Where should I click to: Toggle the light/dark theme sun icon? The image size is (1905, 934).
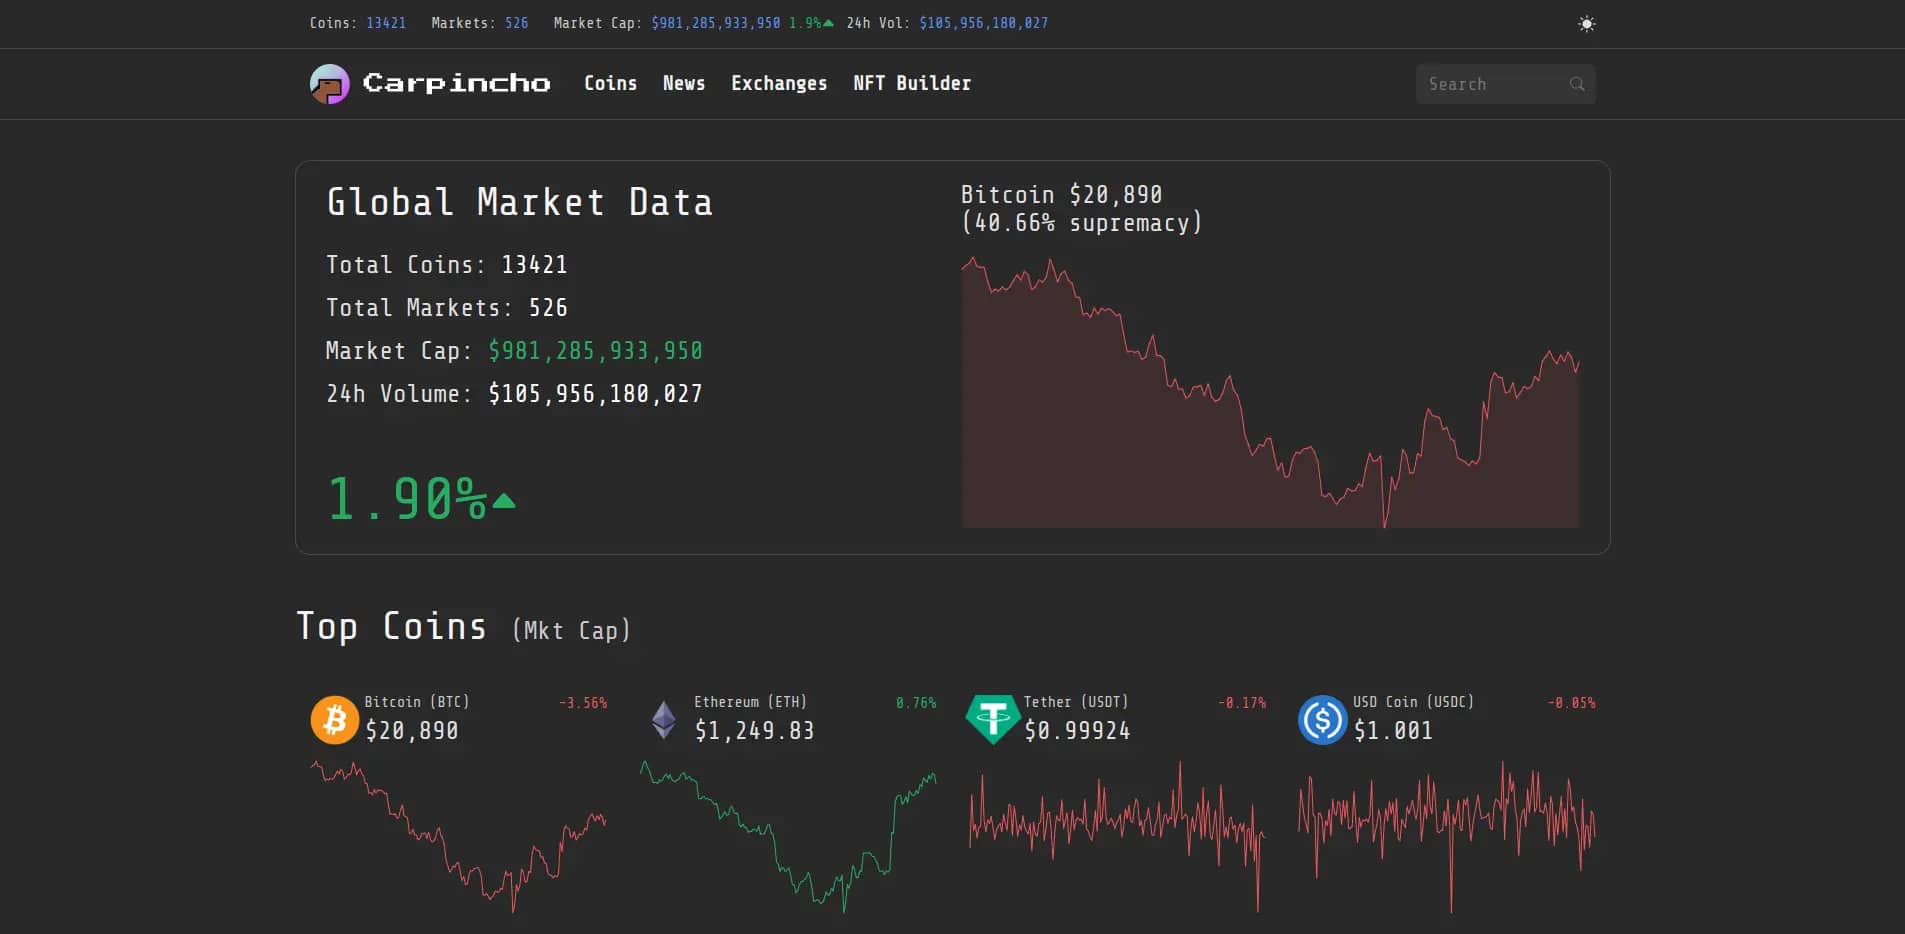[x=1586, y=24]
